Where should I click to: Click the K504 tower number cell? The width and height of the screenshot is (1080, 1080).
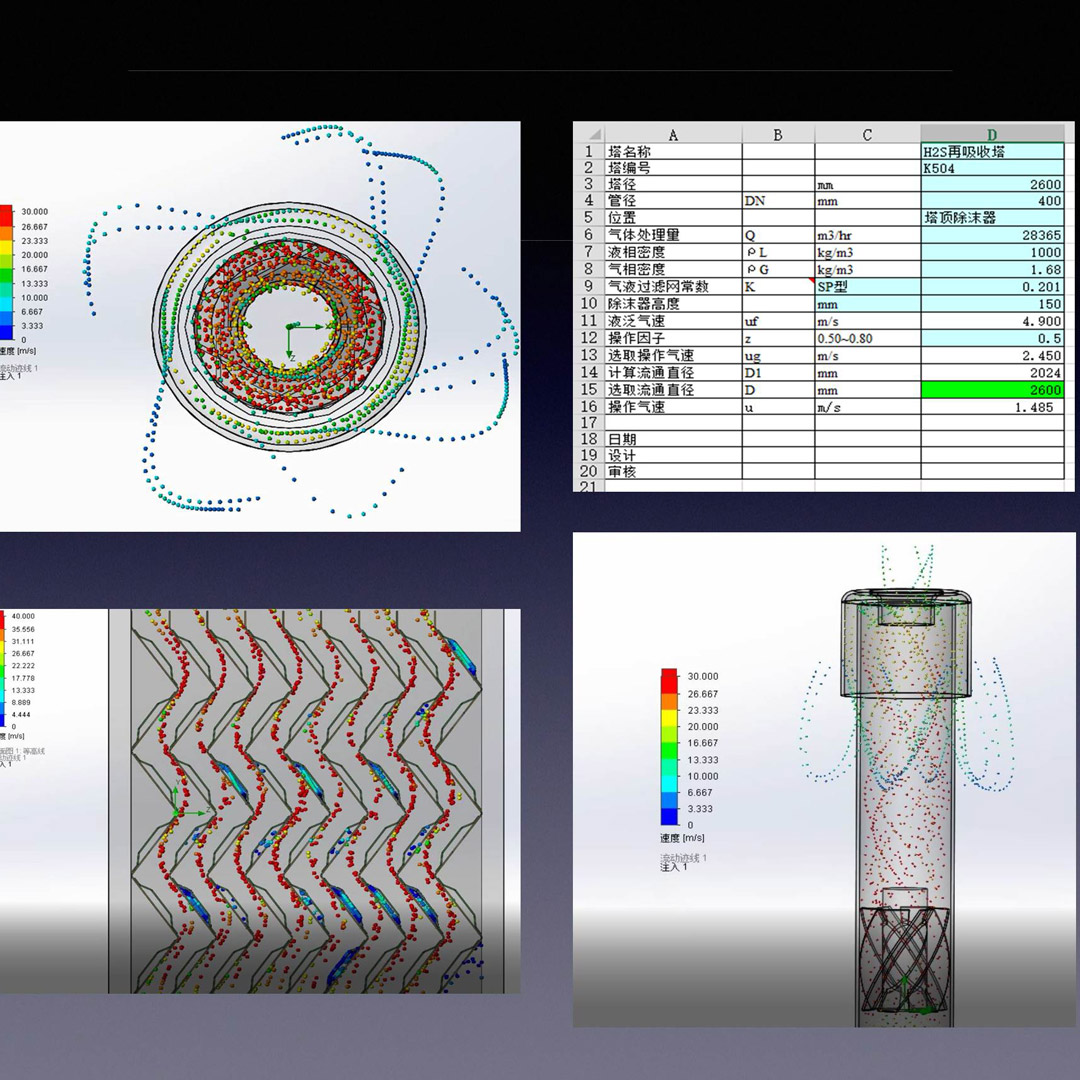tap(991, 168)
